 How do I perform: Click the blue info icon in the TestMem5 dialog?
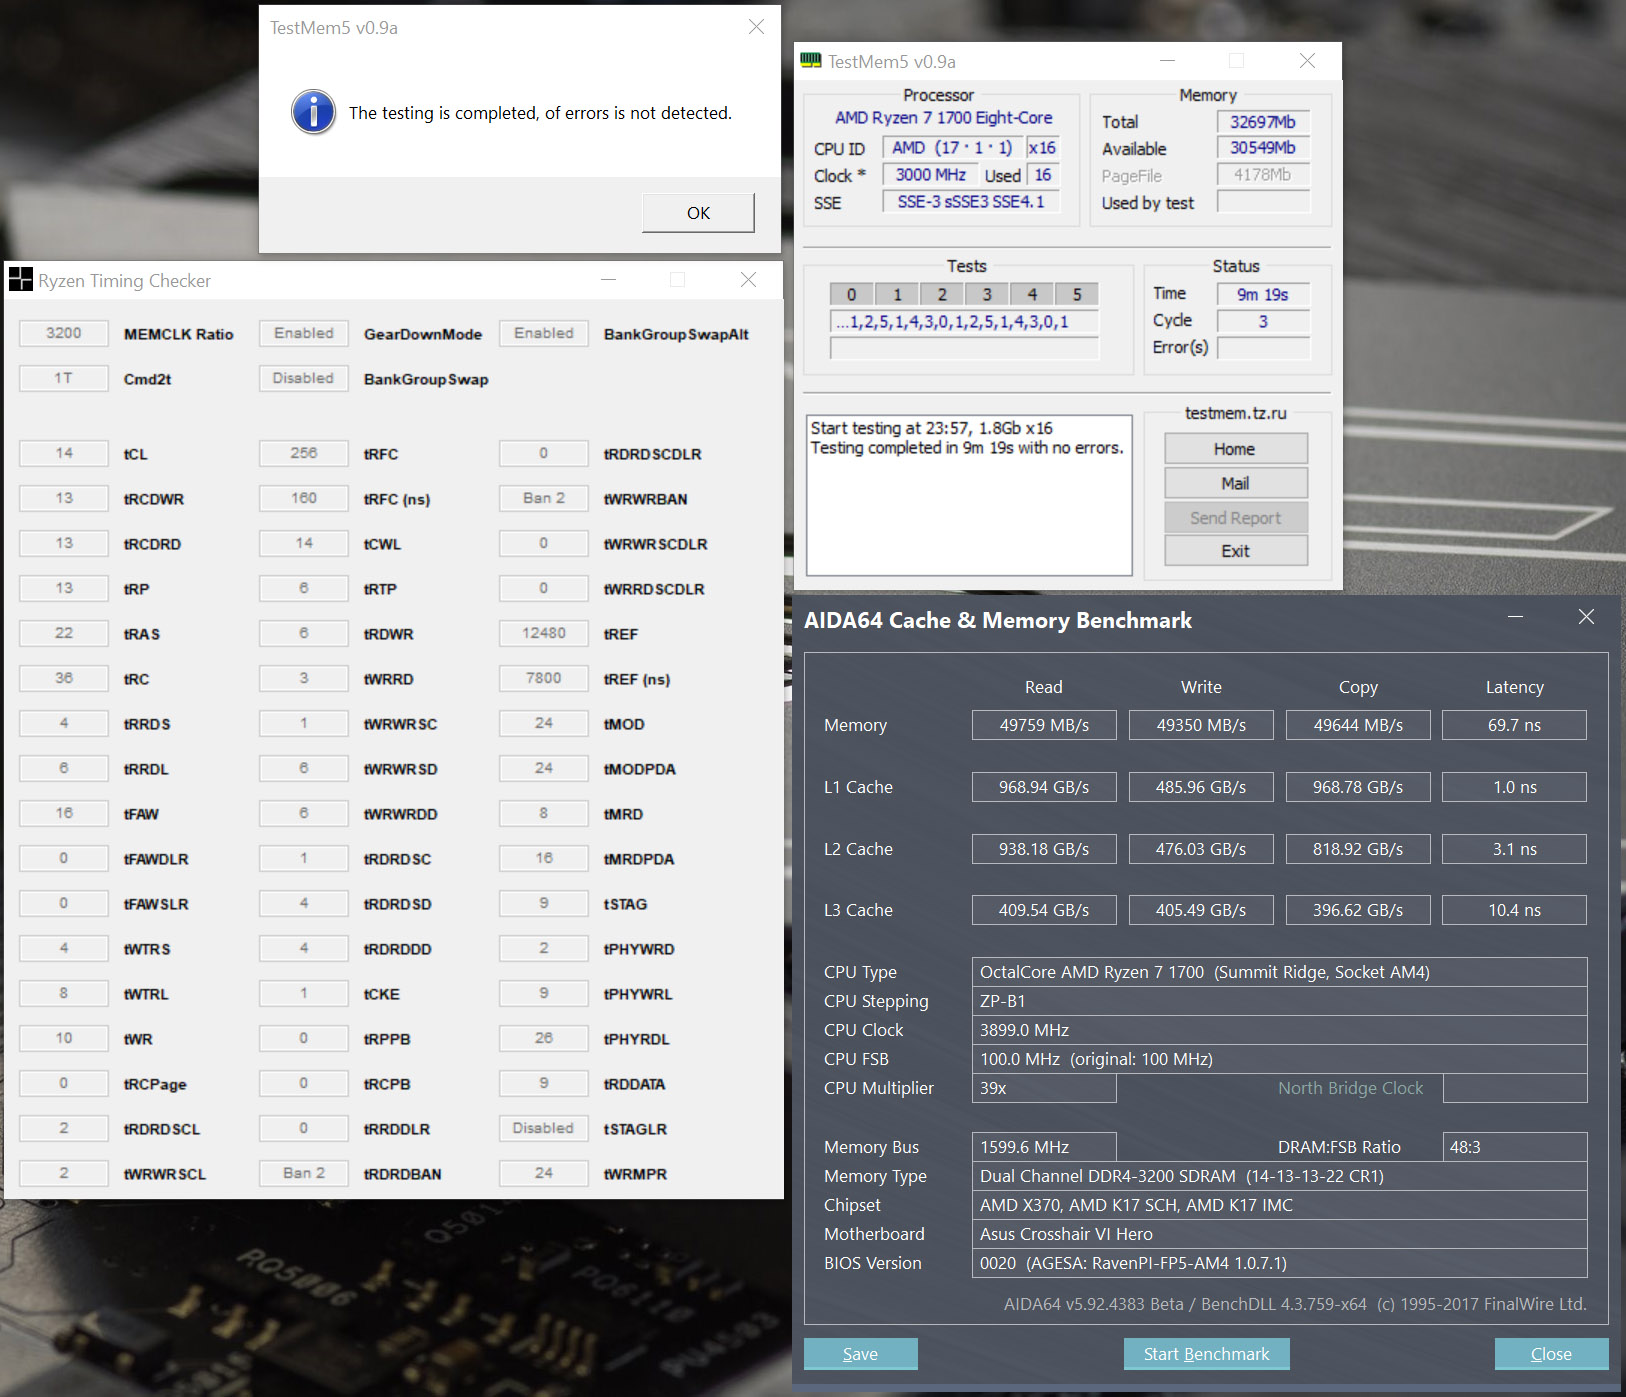tap(313, 112)
